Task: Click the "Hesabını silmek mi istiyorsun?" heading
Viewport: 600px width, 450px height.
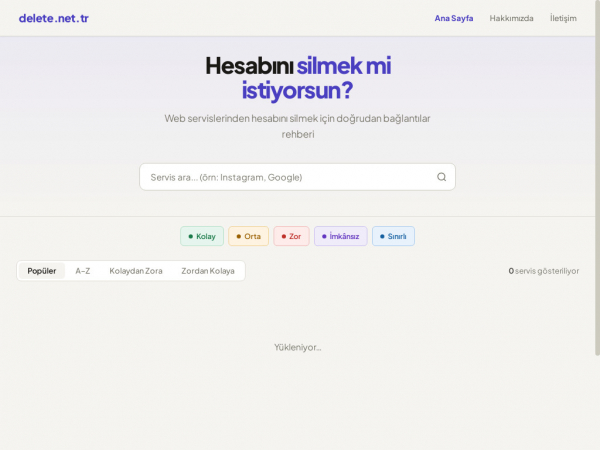Action: (298, 78)
